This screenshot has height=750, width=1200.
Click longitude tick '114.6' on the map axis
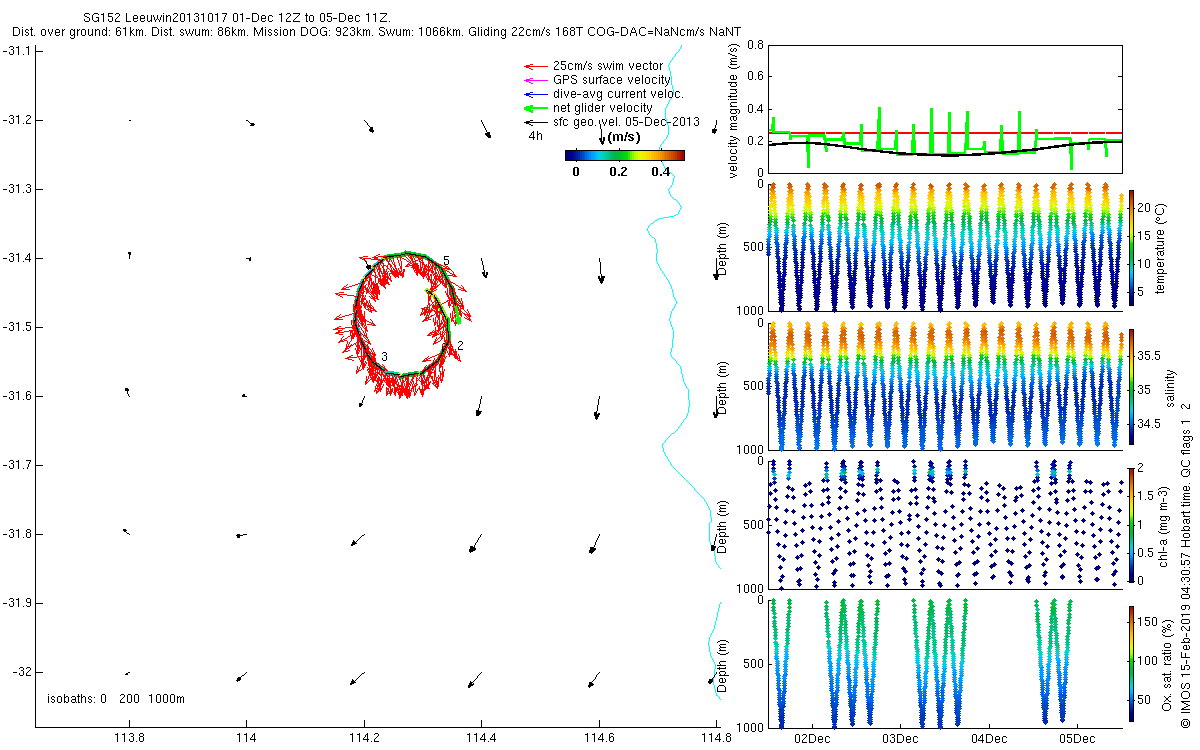599,740
